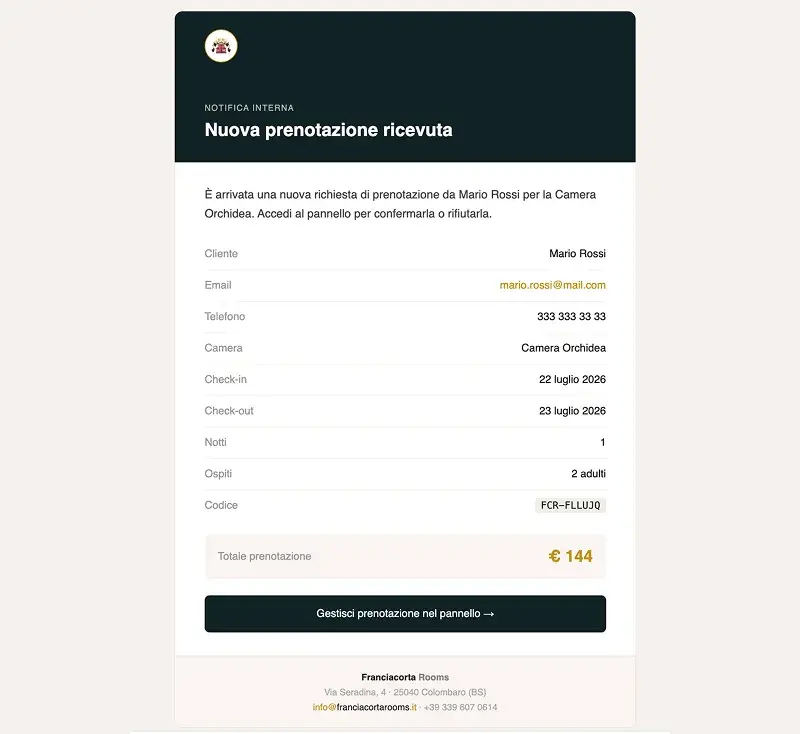This screenshot has height=734, width=800.
Task: Click the Camera Orchidea room value
Action: [563, 348]
